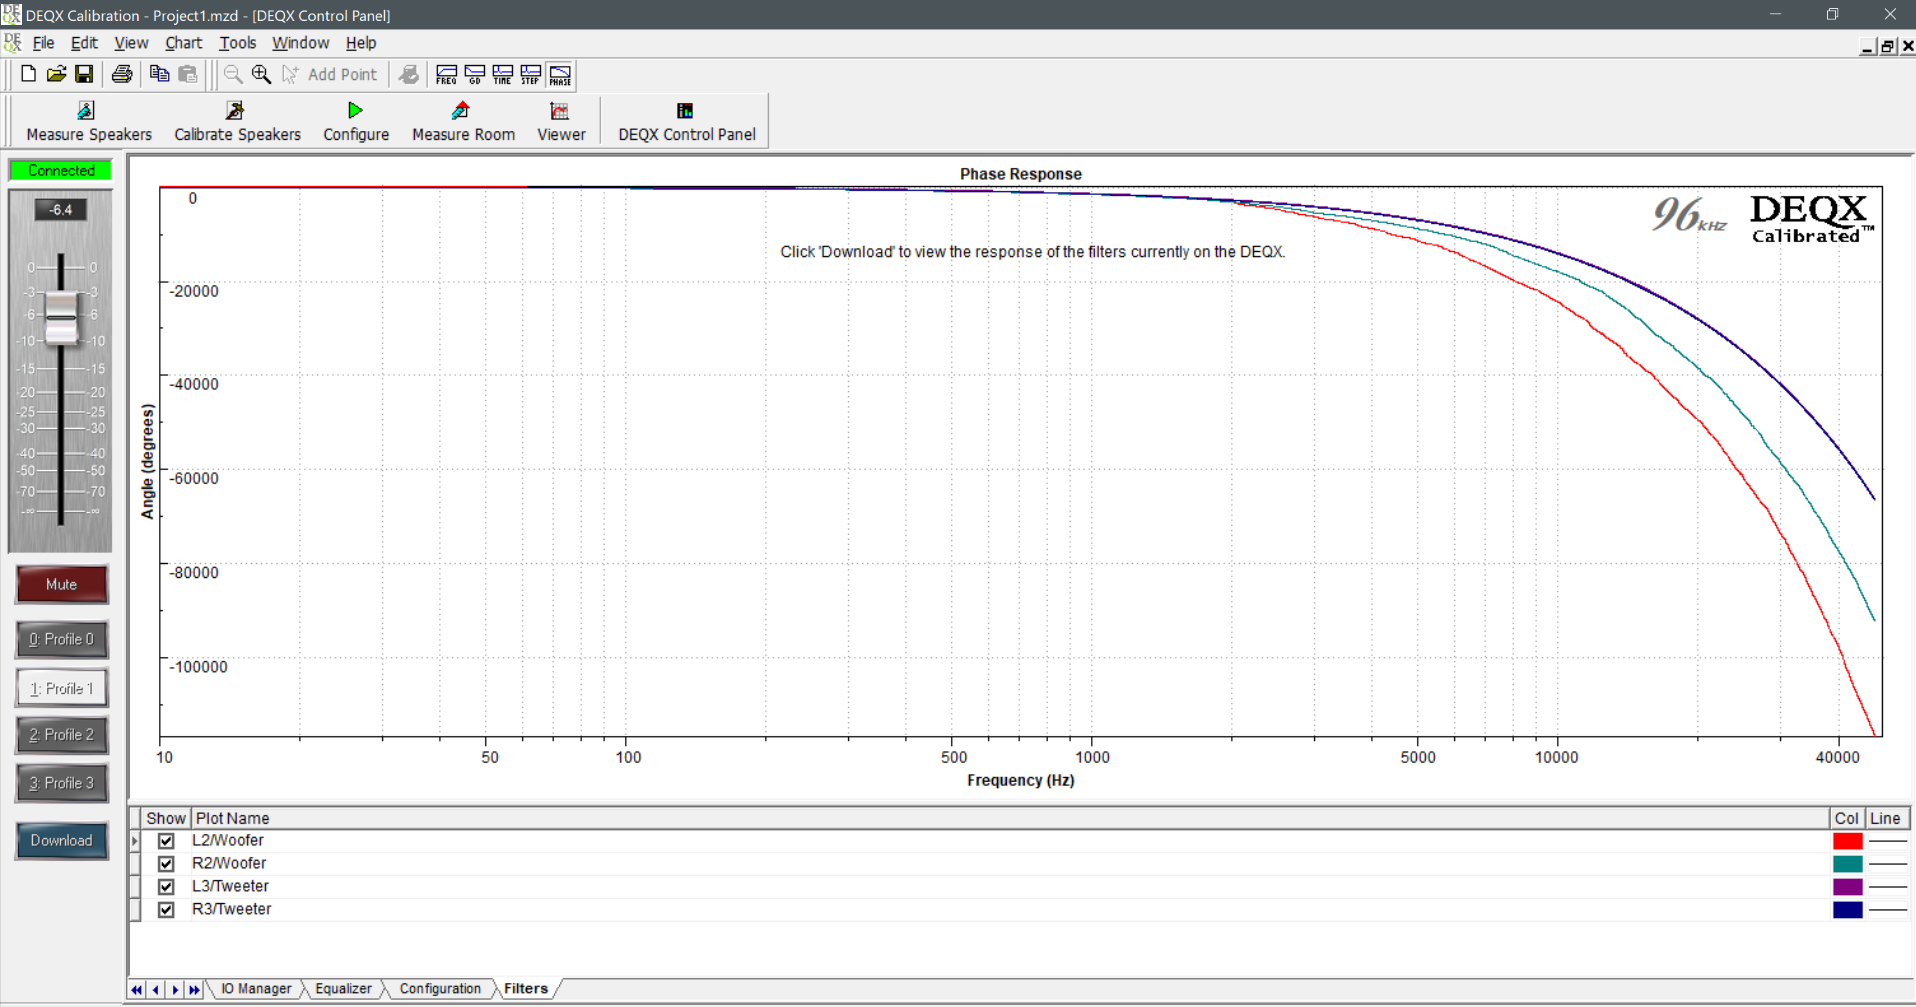1916x1007 pixels.
Task: Change line style for L3/Tweeter
Action: [x=1888, y=887]
